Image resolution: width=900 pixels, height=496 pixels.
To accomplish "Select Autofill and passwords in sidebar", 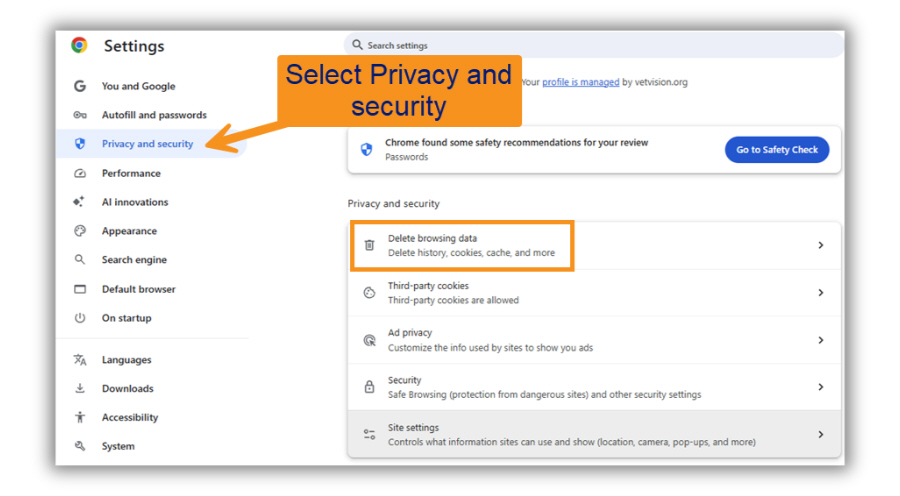I will coord(154,115).
